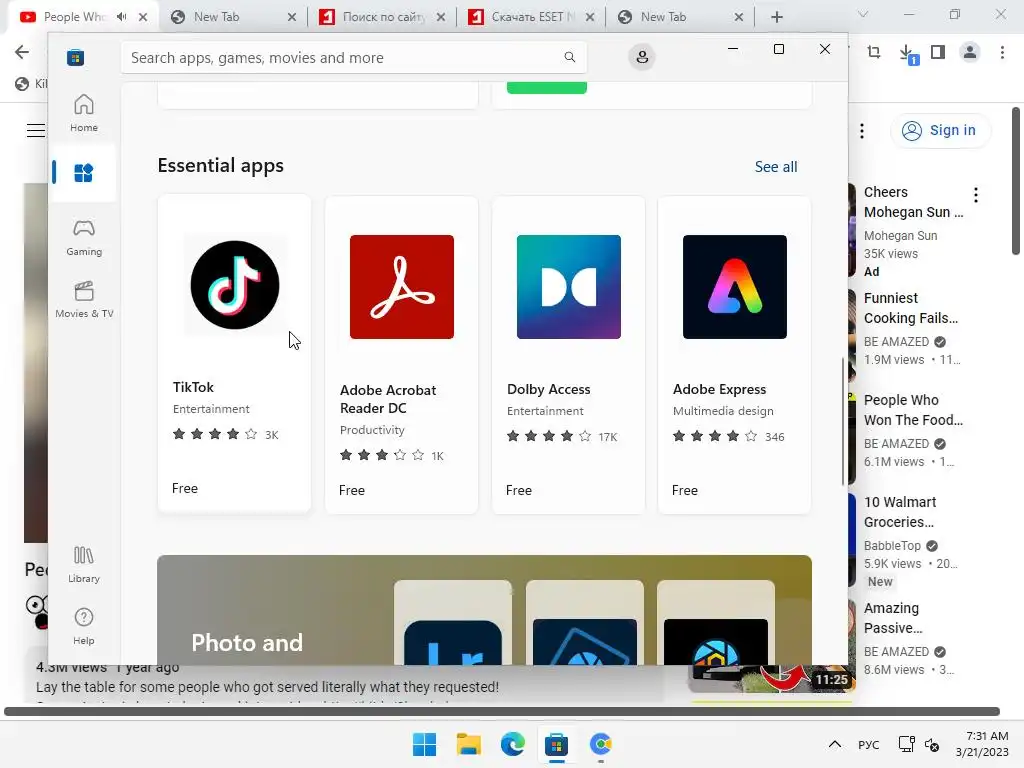Image resolution: width=1024 pixels, height=768 pixels.
Task: Mute the YouTube tab audio icon
Action: 121,17
